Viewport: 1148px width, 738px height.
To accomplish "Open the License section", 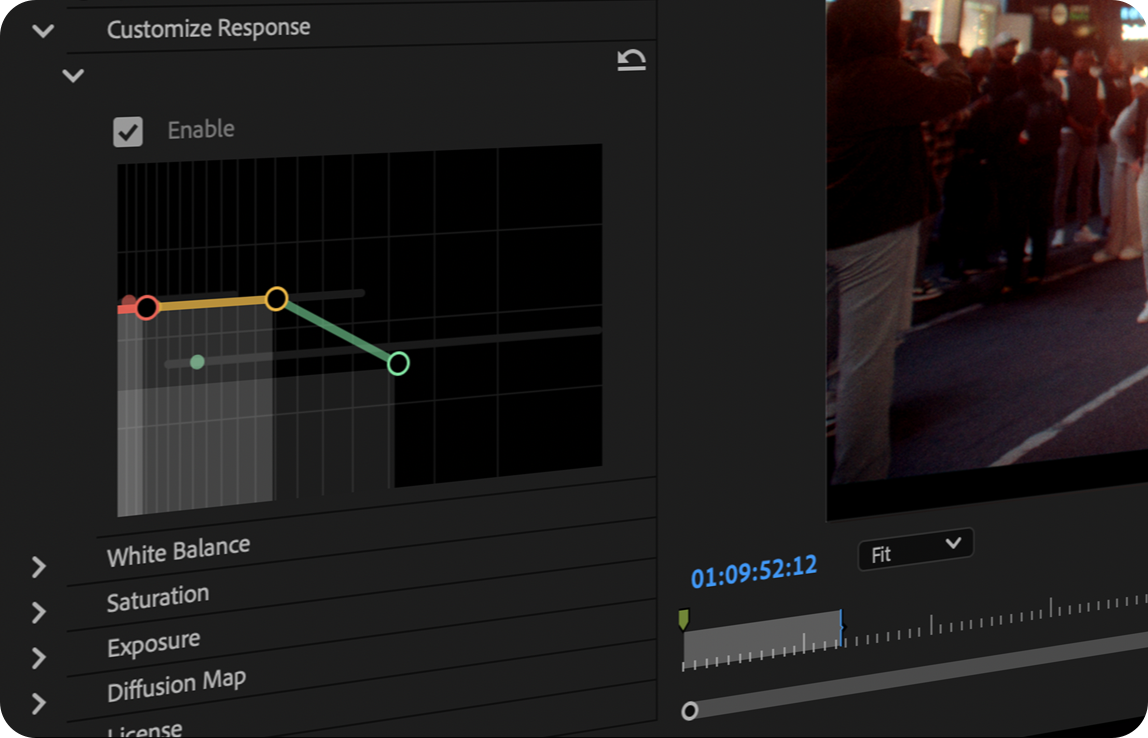I will coord(145,730).
